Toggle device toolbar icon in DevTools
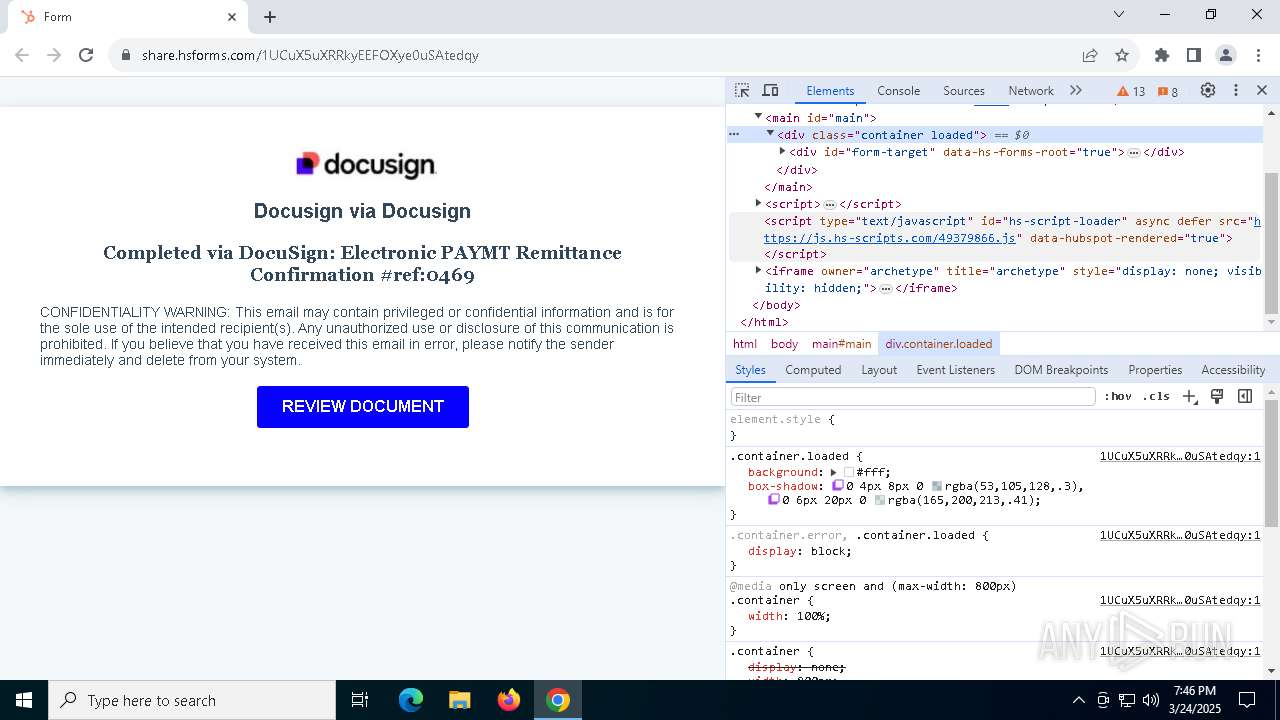 click(x=770, y=90)
